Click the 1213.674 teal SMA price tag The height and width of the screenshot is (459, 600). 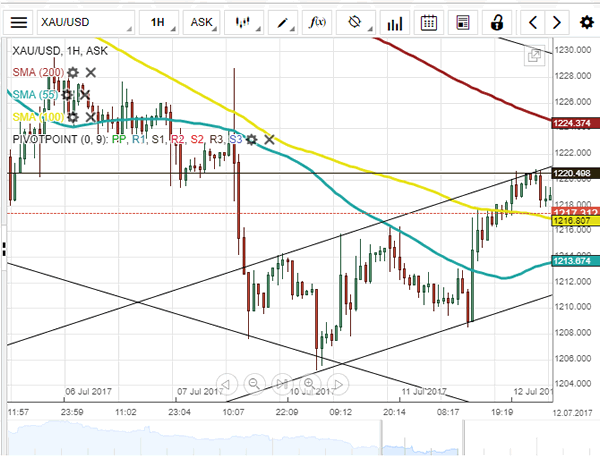[576, 261]
